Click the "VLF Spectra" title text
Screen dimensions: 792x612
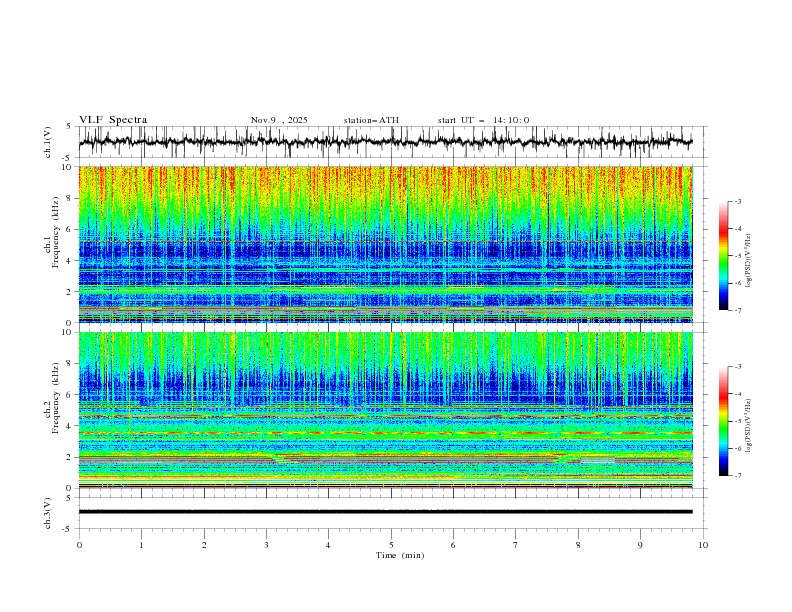(113, 120)
